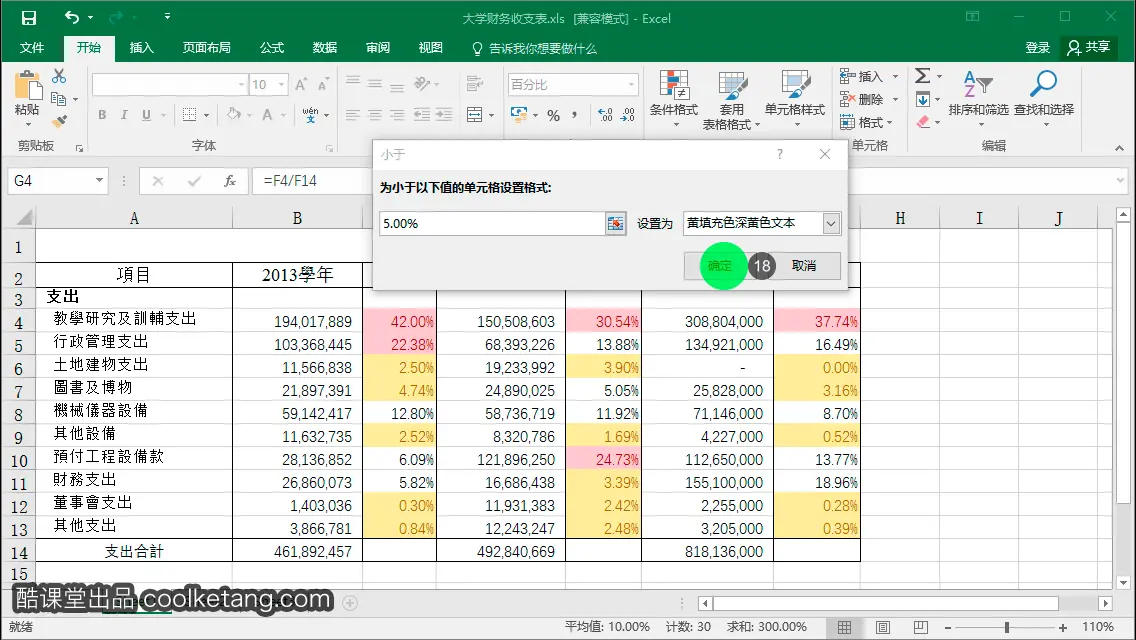Toggle Underline formatting
The width and height of the screenshot is (1136, 640).
[x=146, y=115]
